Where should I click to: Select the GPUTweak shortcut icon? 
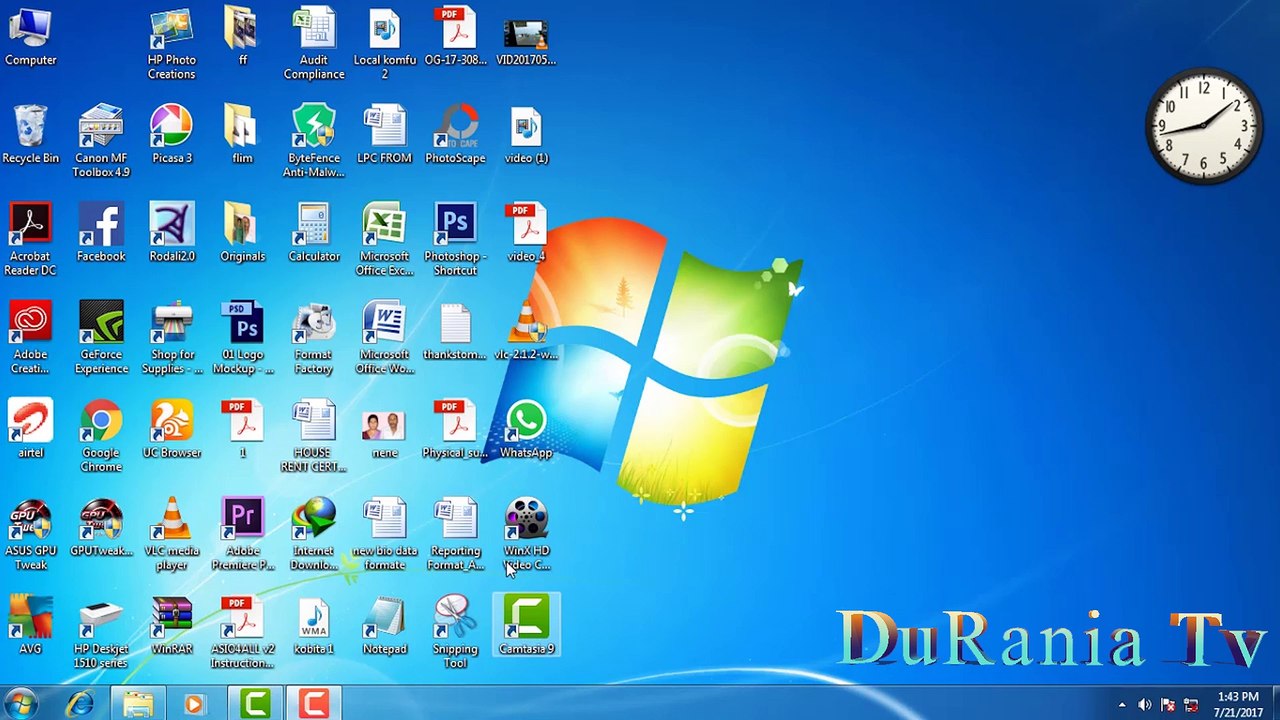101,527
